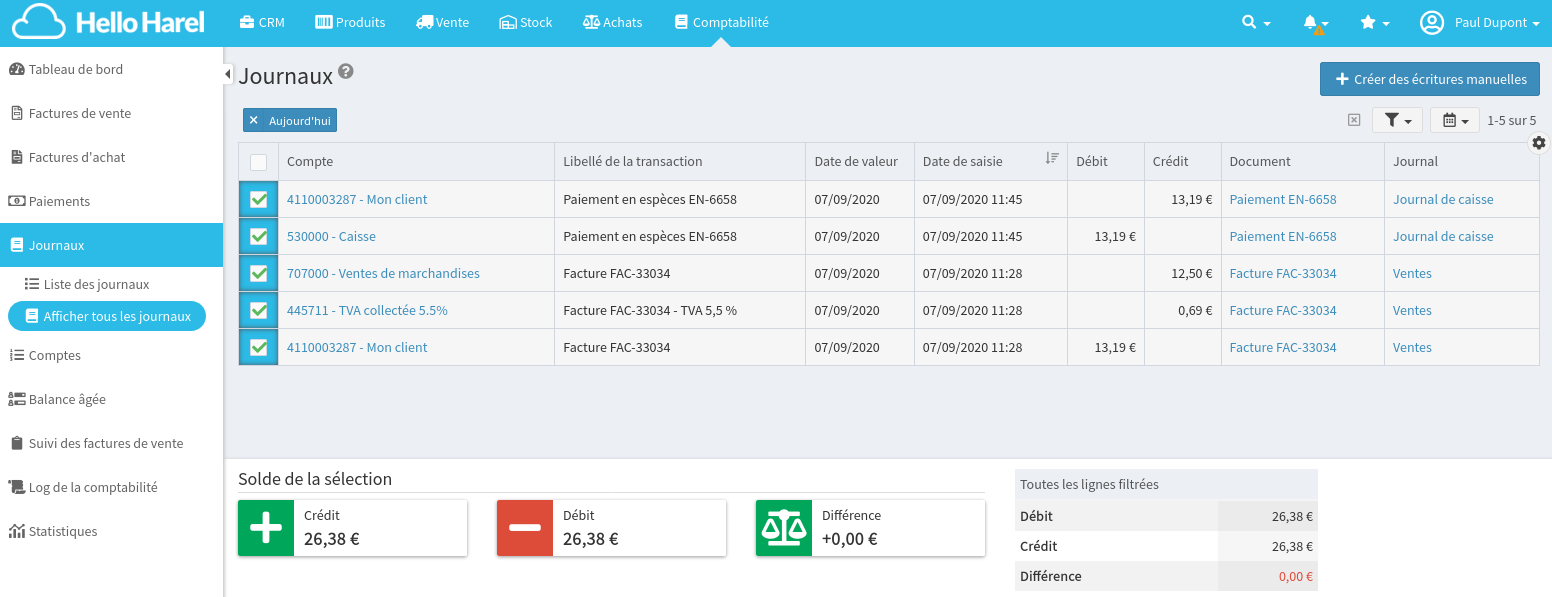The height and width of the screenshot is (597, 1552).
Task: Open the Comptabilité top menu
Action: (x=721, y=23)
